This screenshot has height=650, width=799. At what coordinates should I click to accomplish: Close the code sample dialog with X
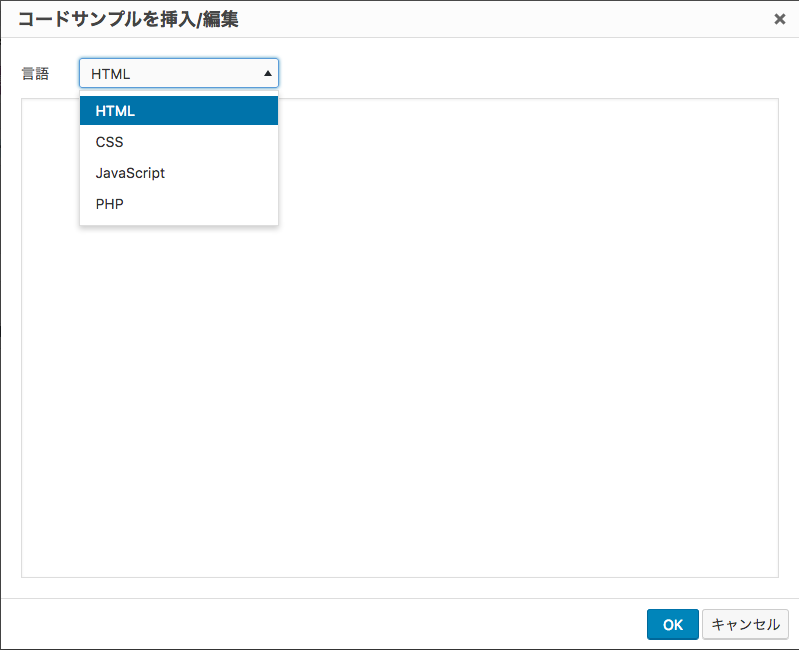(x=779, y=19)
